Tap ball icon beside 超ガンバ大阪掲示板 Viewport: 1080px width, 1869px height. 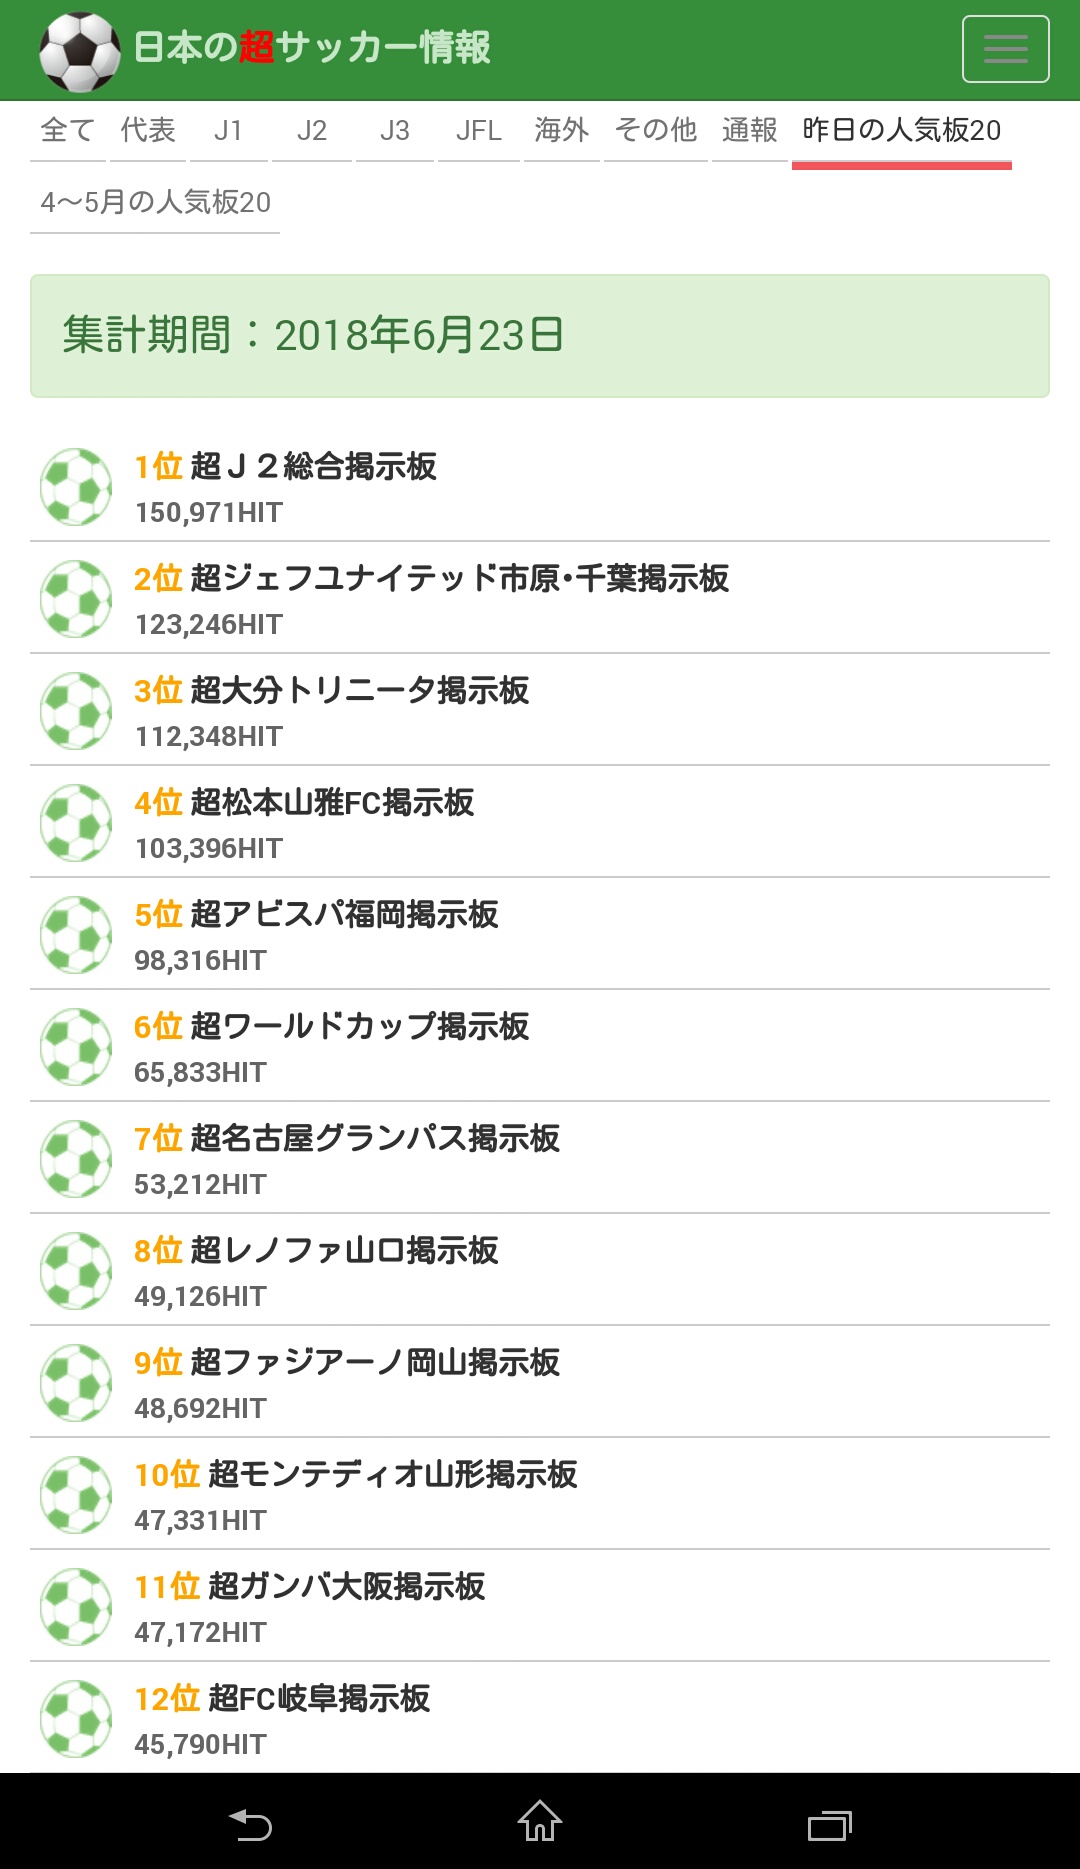pos(76,1607)
